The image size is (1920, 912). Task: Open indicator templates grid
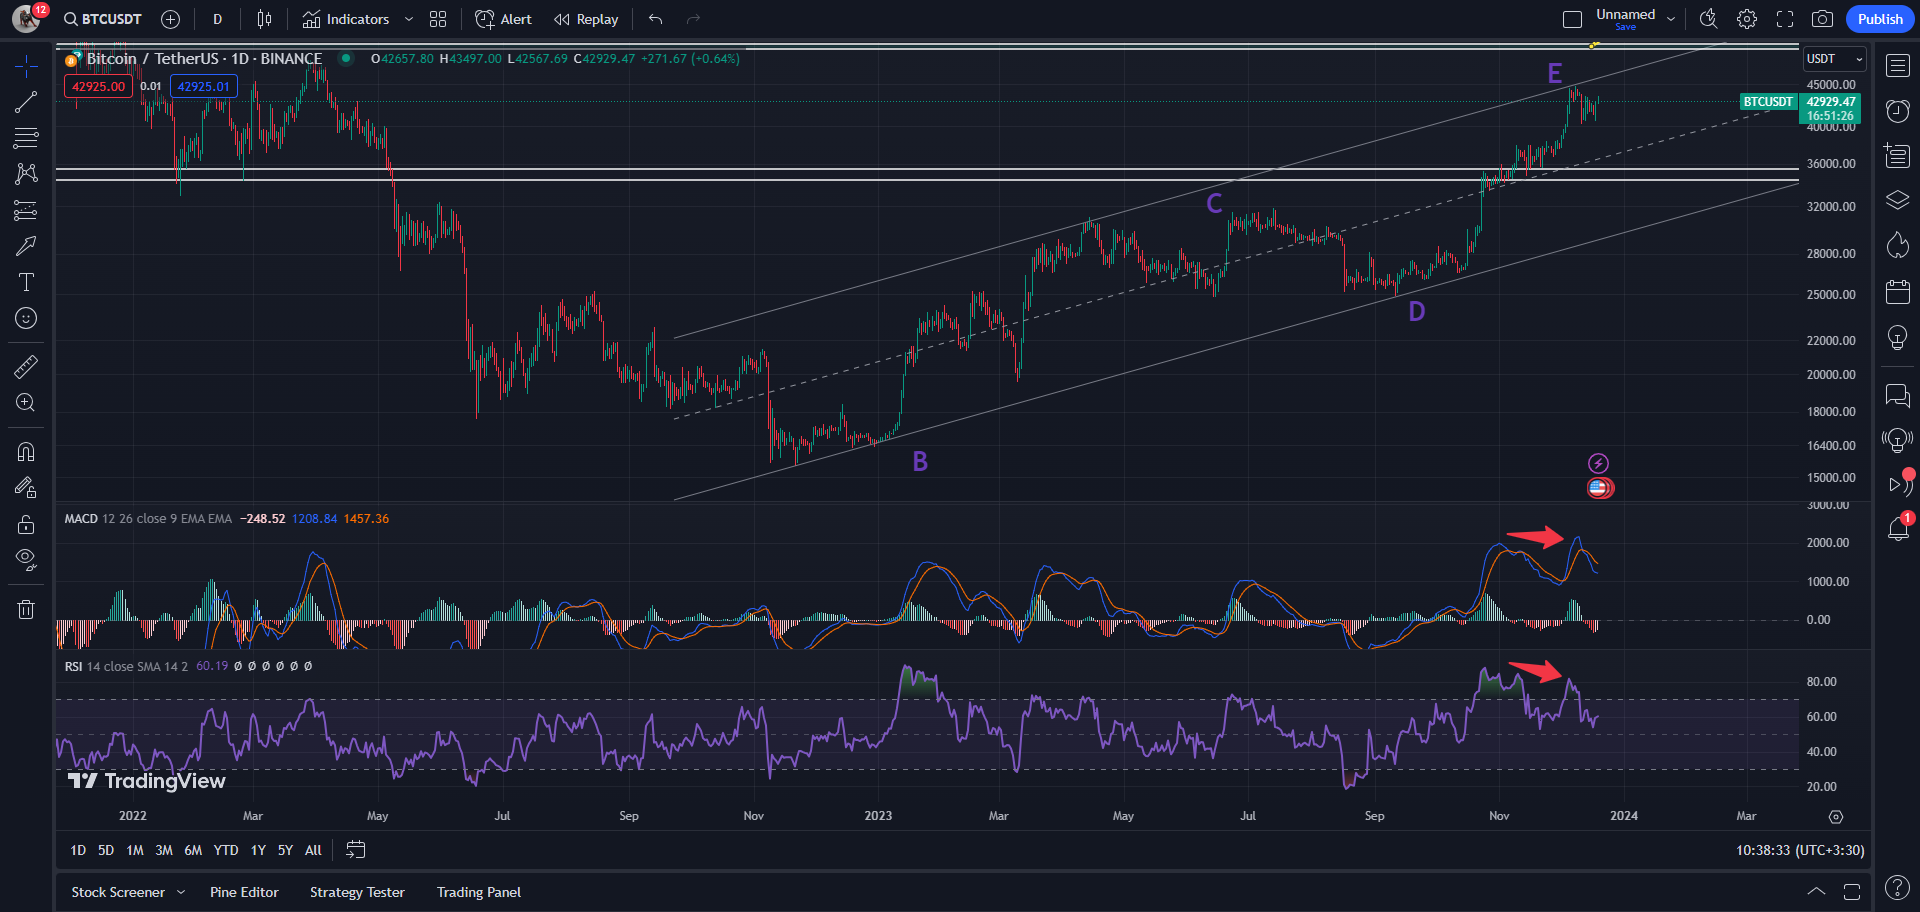(x=438, y=19)
